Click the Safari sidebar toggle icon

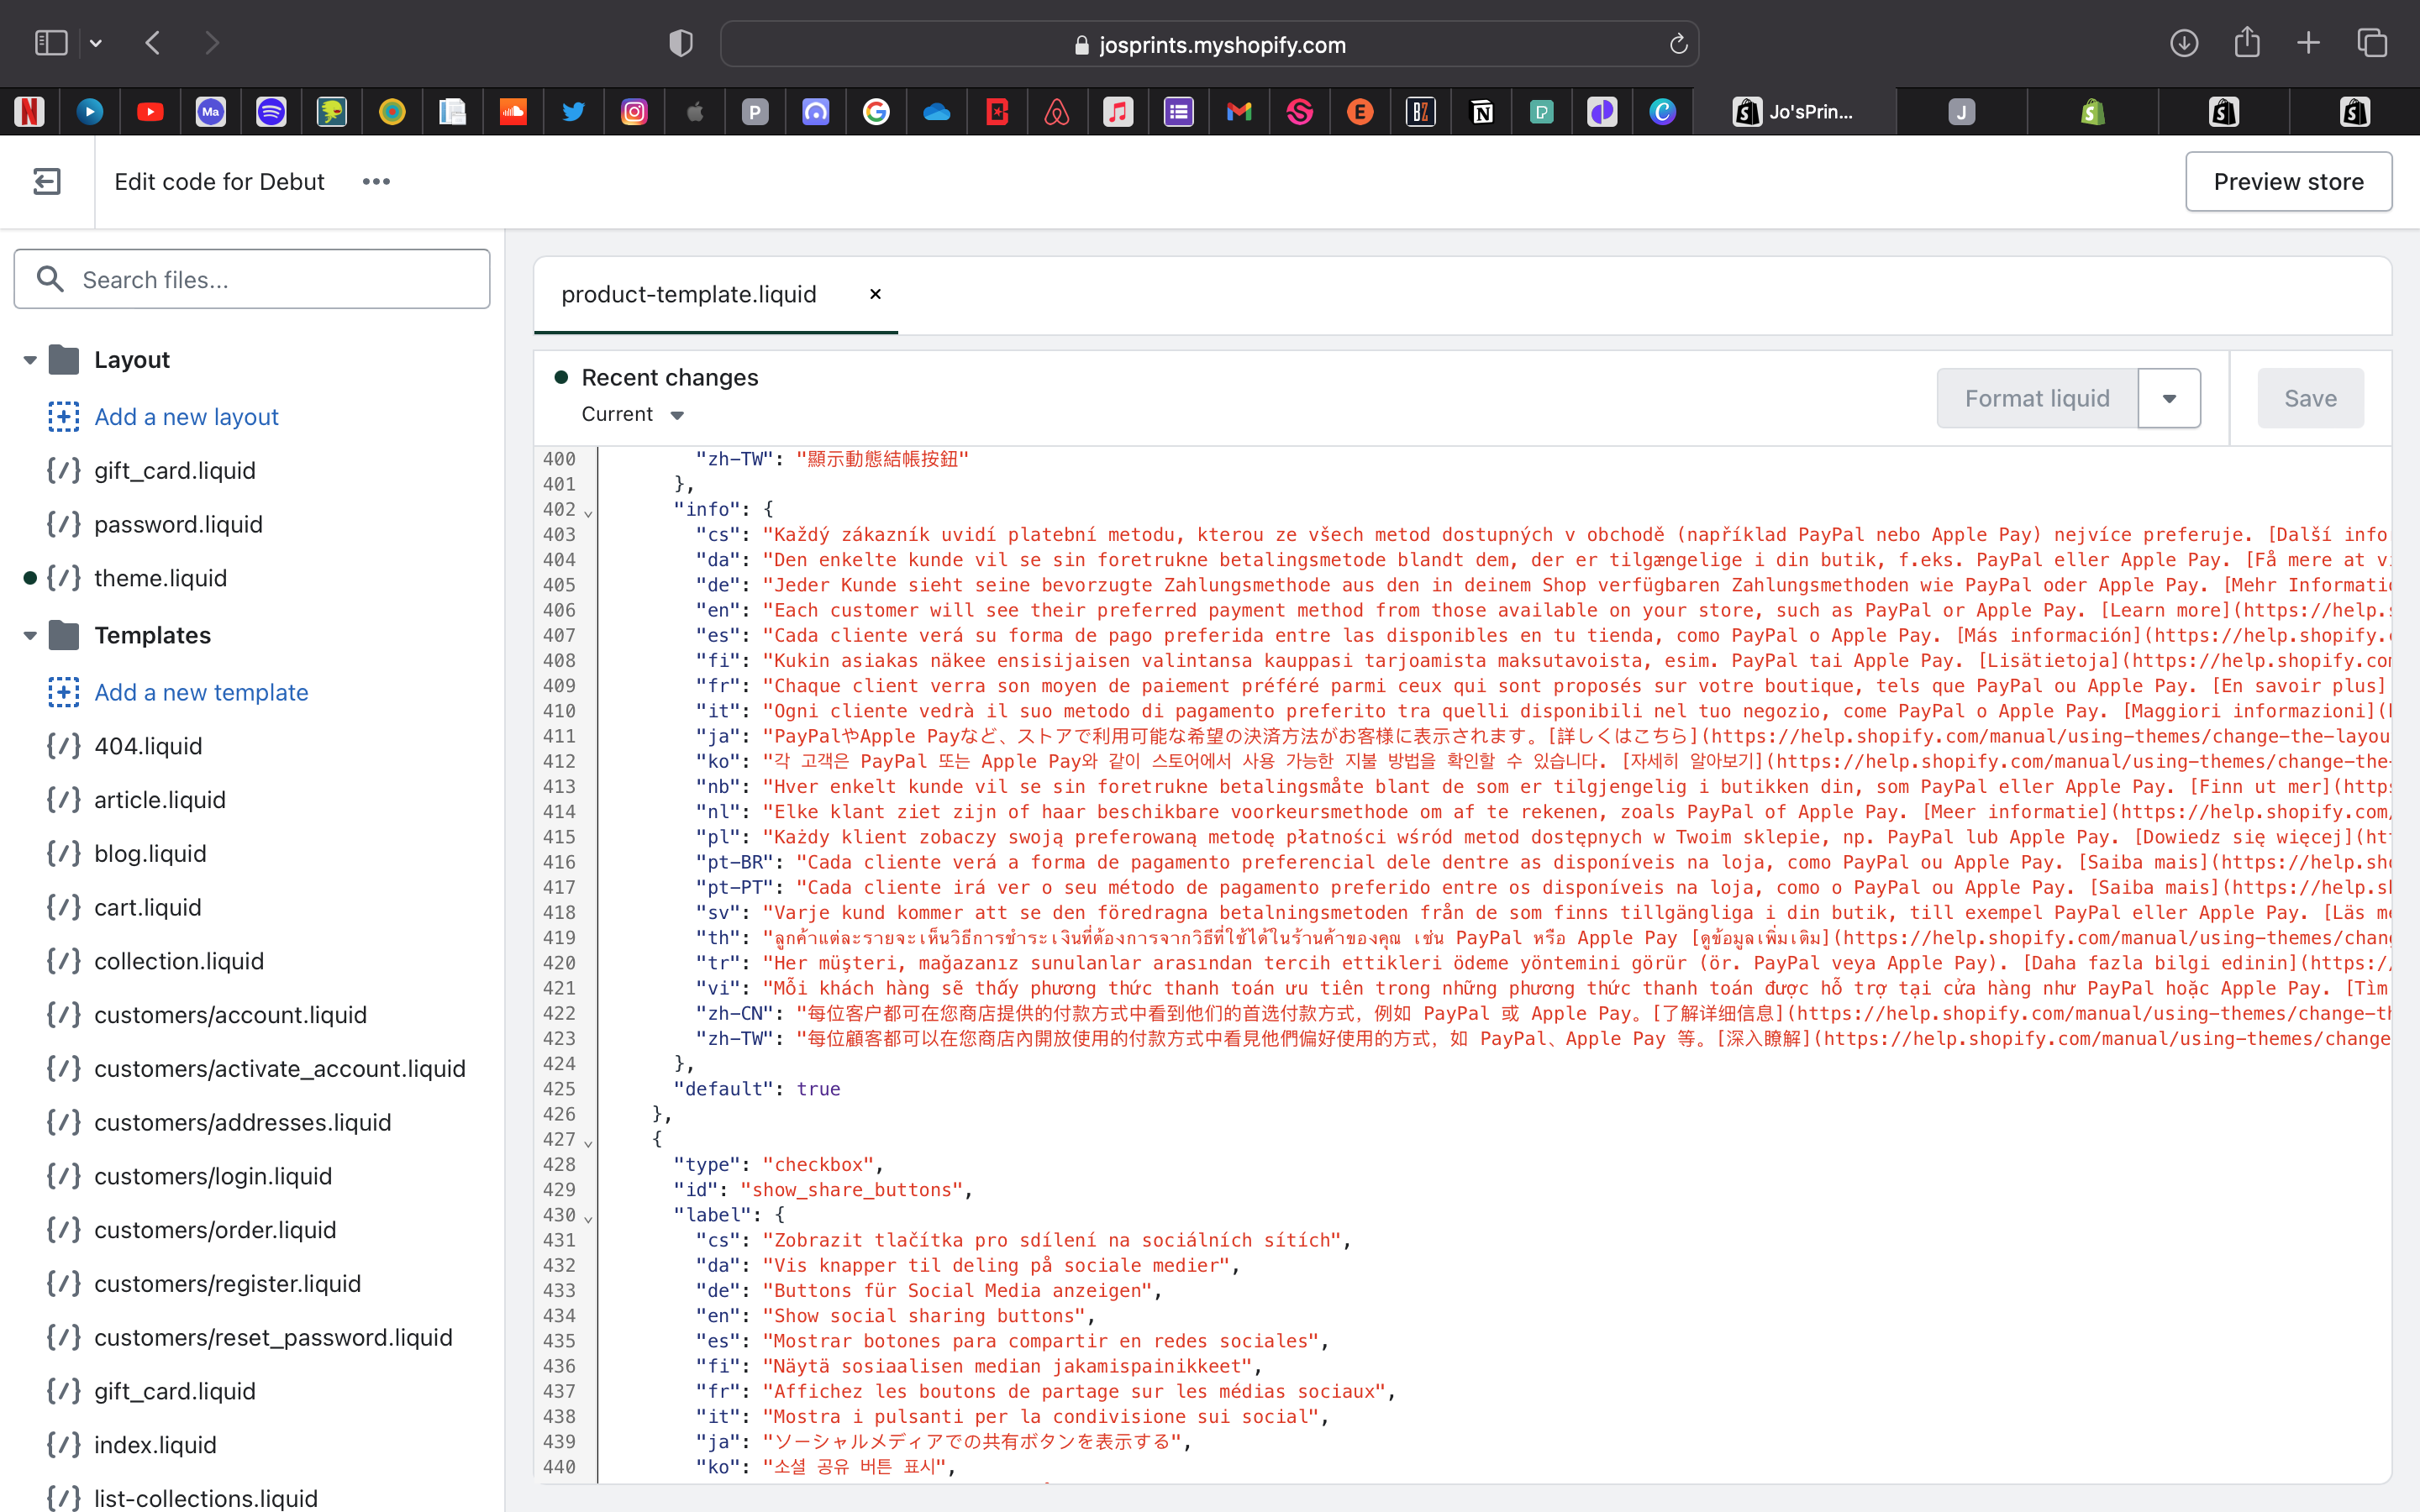click(51, 43)
